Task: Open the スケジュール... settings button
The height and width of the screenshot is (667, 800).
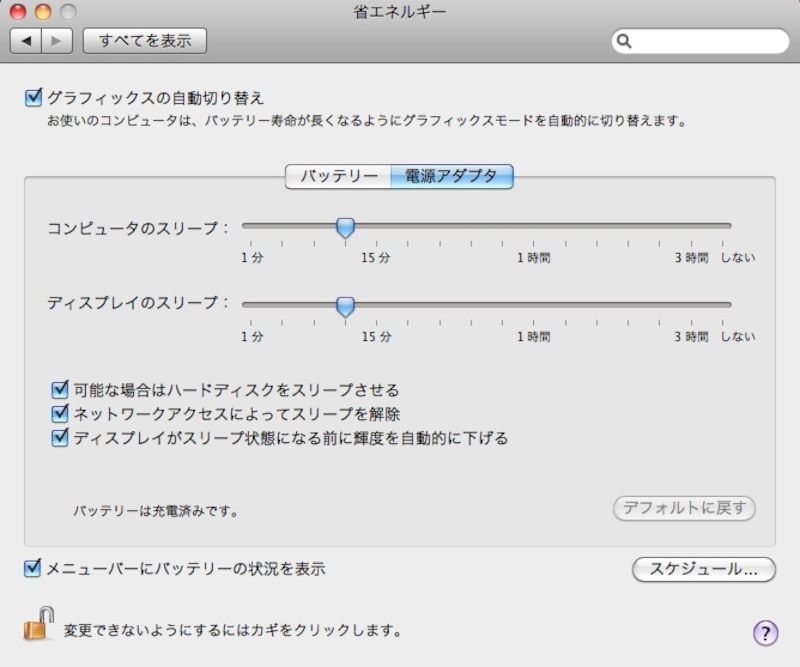Action: [x=704, y=569]
